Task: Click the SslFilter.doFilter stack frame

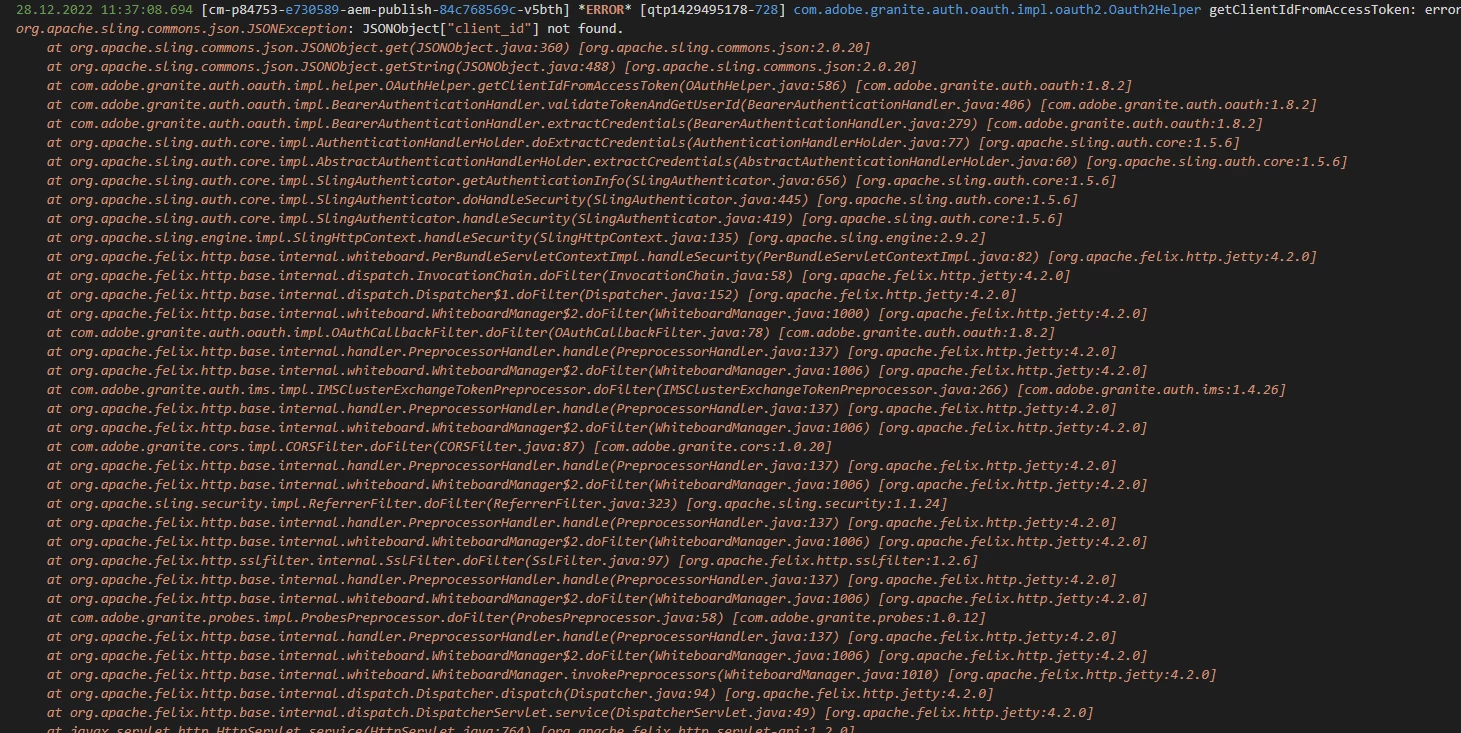Action: click(x=512, y=561)
